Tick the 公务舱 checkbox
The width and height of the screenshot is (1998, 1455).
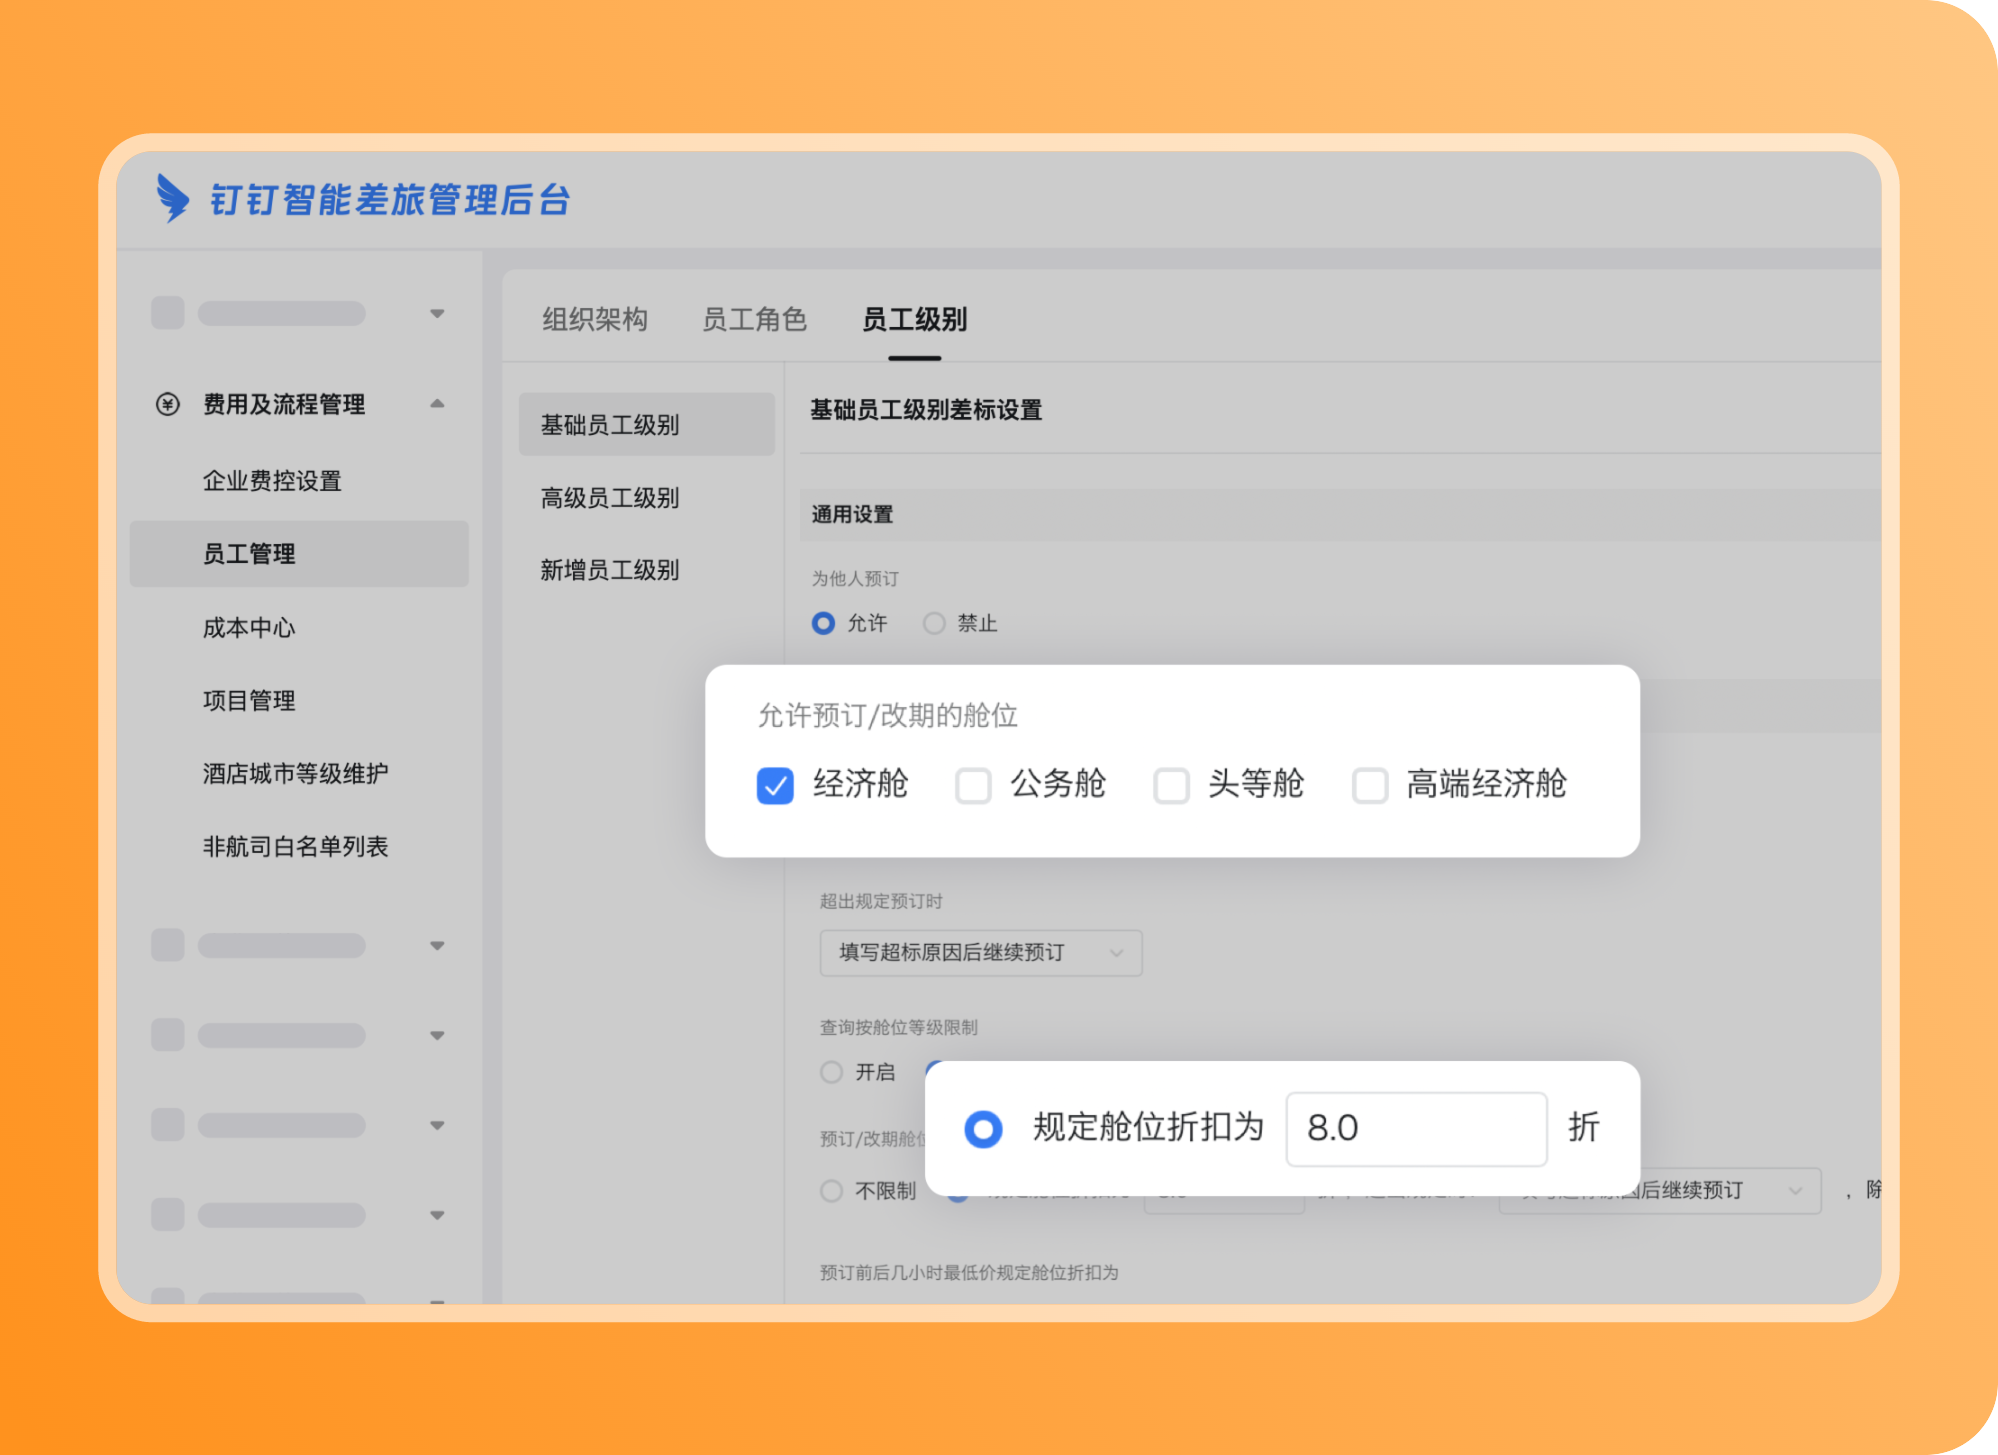point(973,786)
